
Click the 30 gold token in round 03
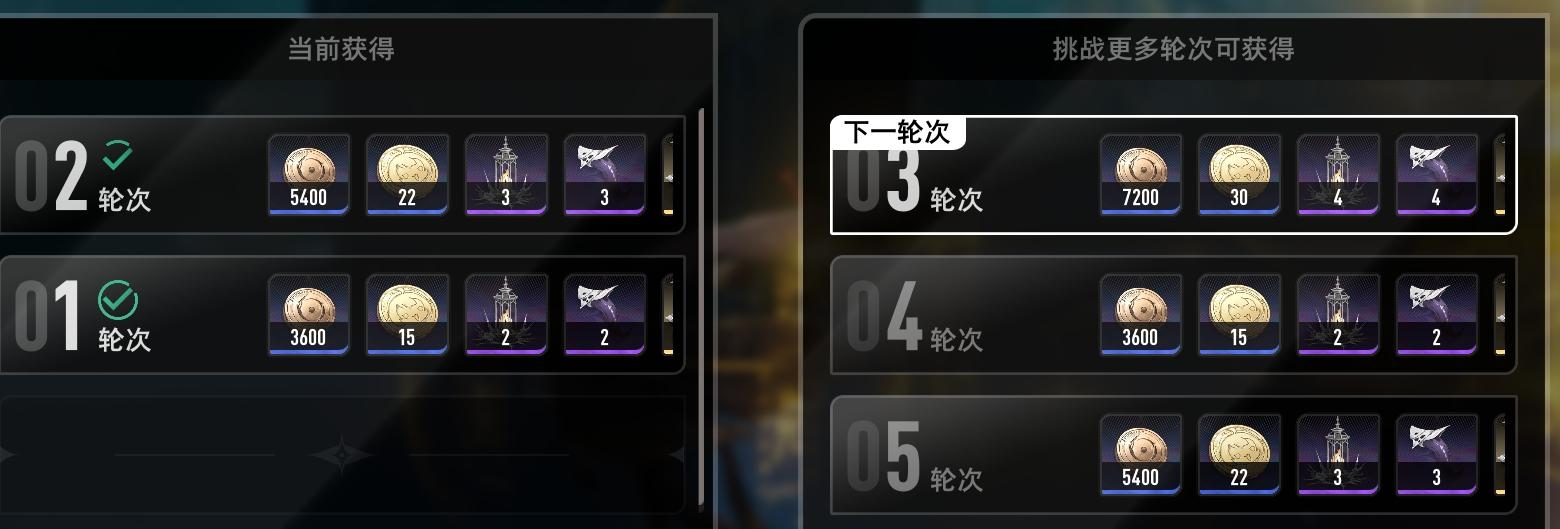(x=1239, y=175)
